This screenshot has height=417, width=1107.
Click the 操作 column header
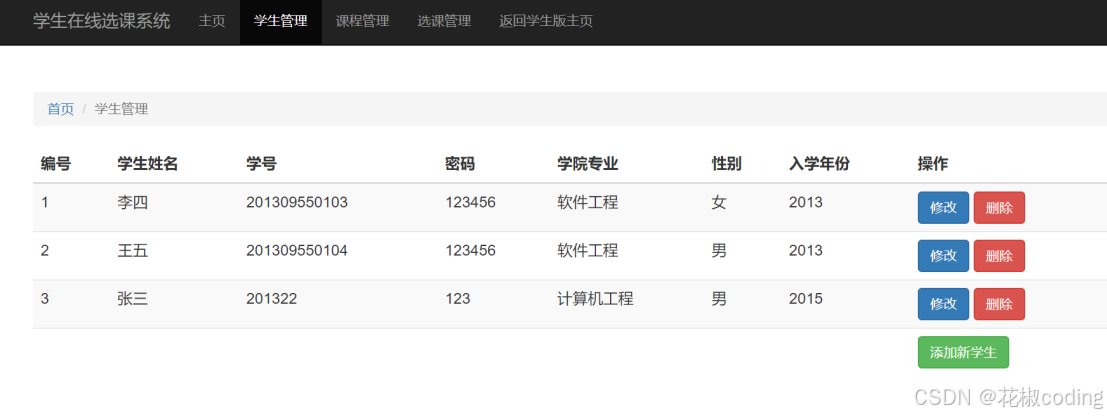tap(933, 164)
